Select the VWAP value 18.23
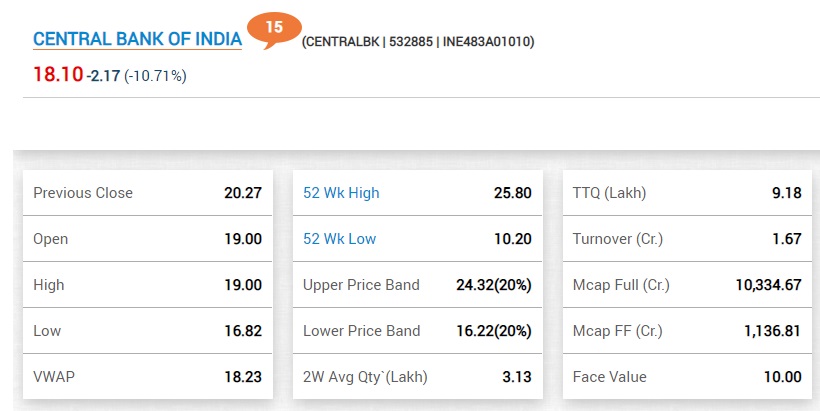Screen dimensions: 820x411 tap(243, 377)
